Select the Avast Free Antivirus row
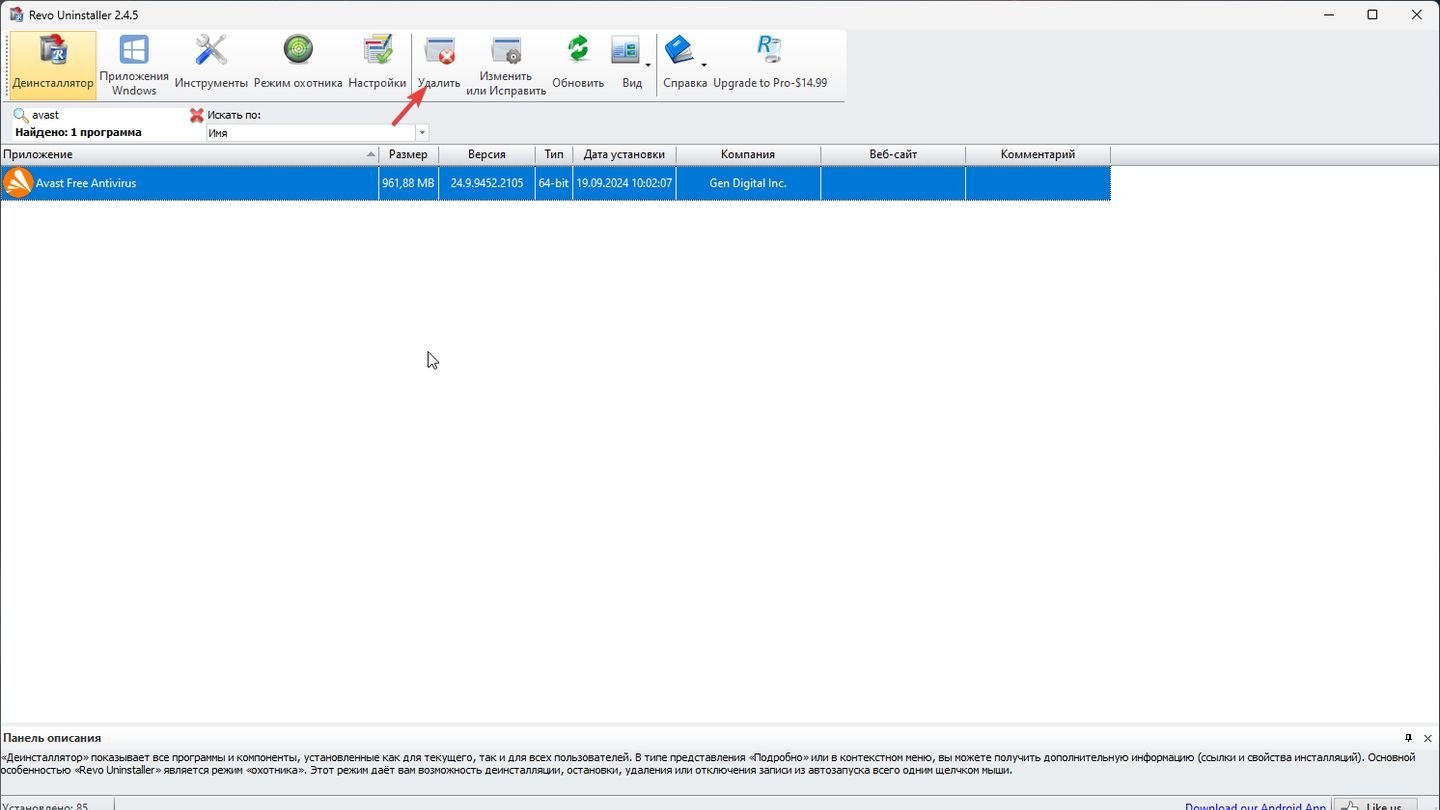Viewport: 1440px width, 810px height. point(555,183)
